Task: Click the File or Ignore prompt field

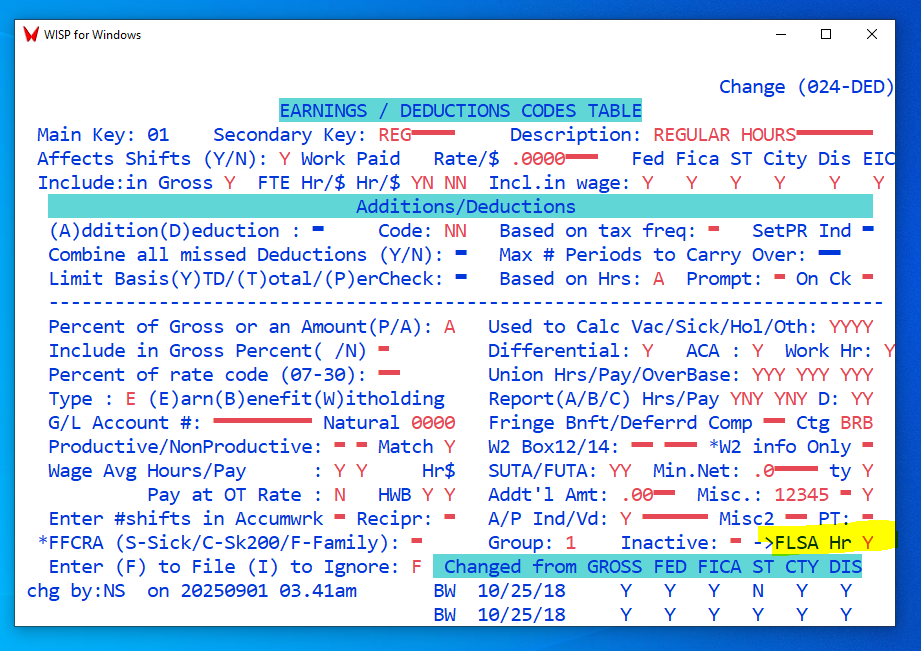Action: point(417,567)
